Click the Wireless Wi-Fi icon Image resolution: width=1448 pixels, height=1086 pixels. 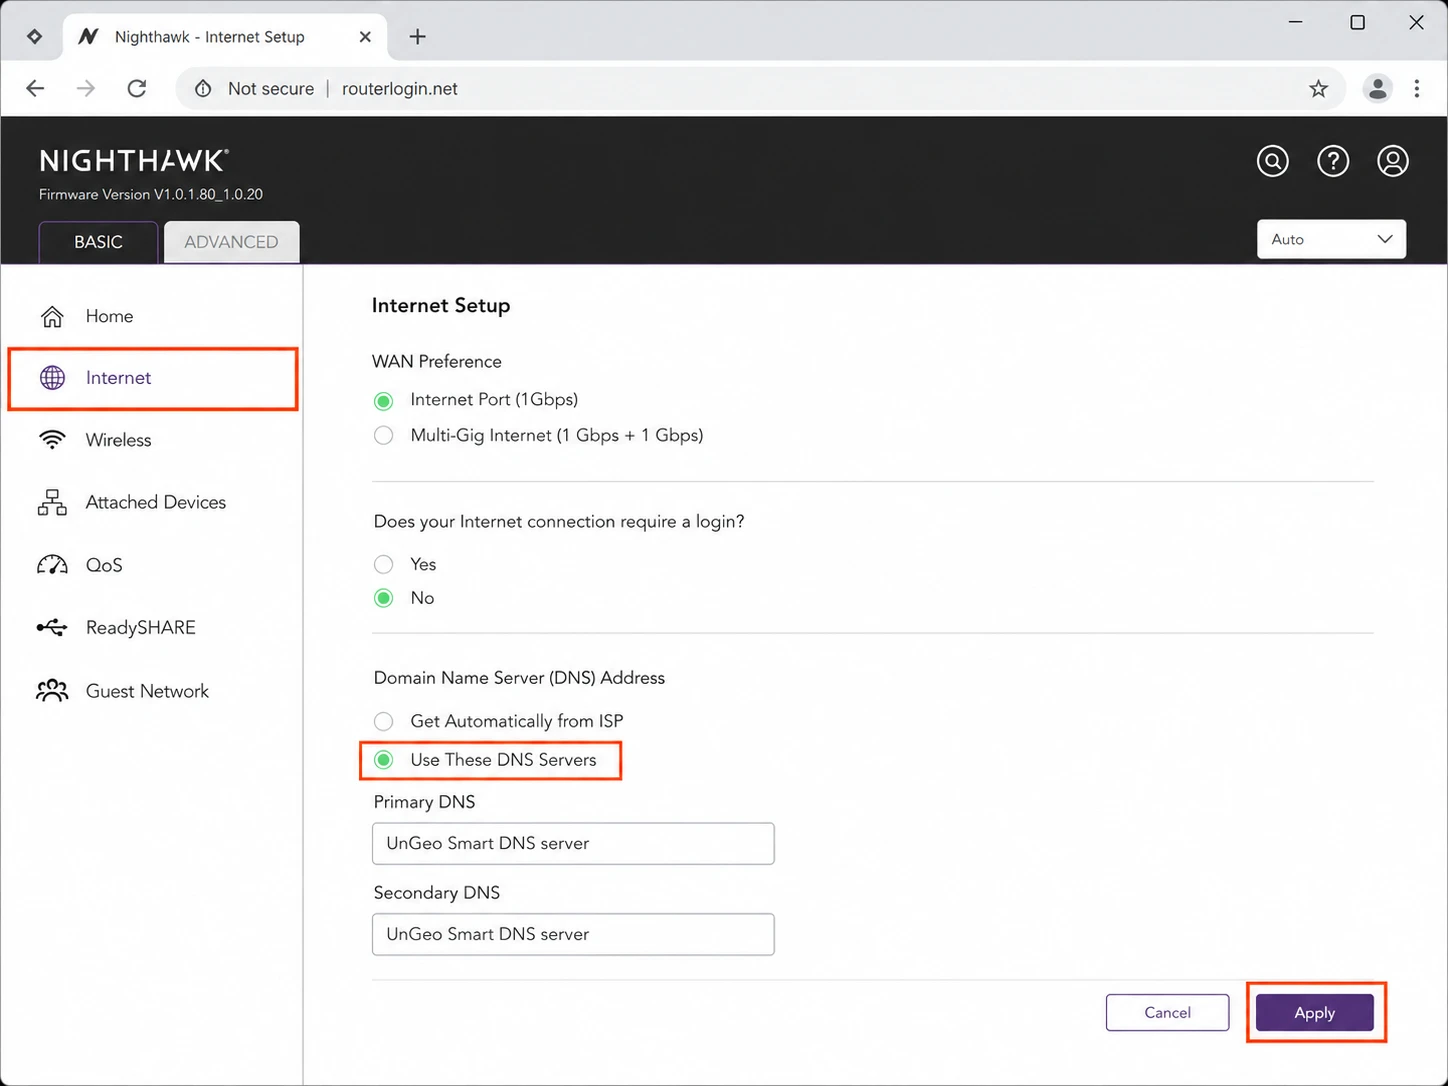(52, 440)
